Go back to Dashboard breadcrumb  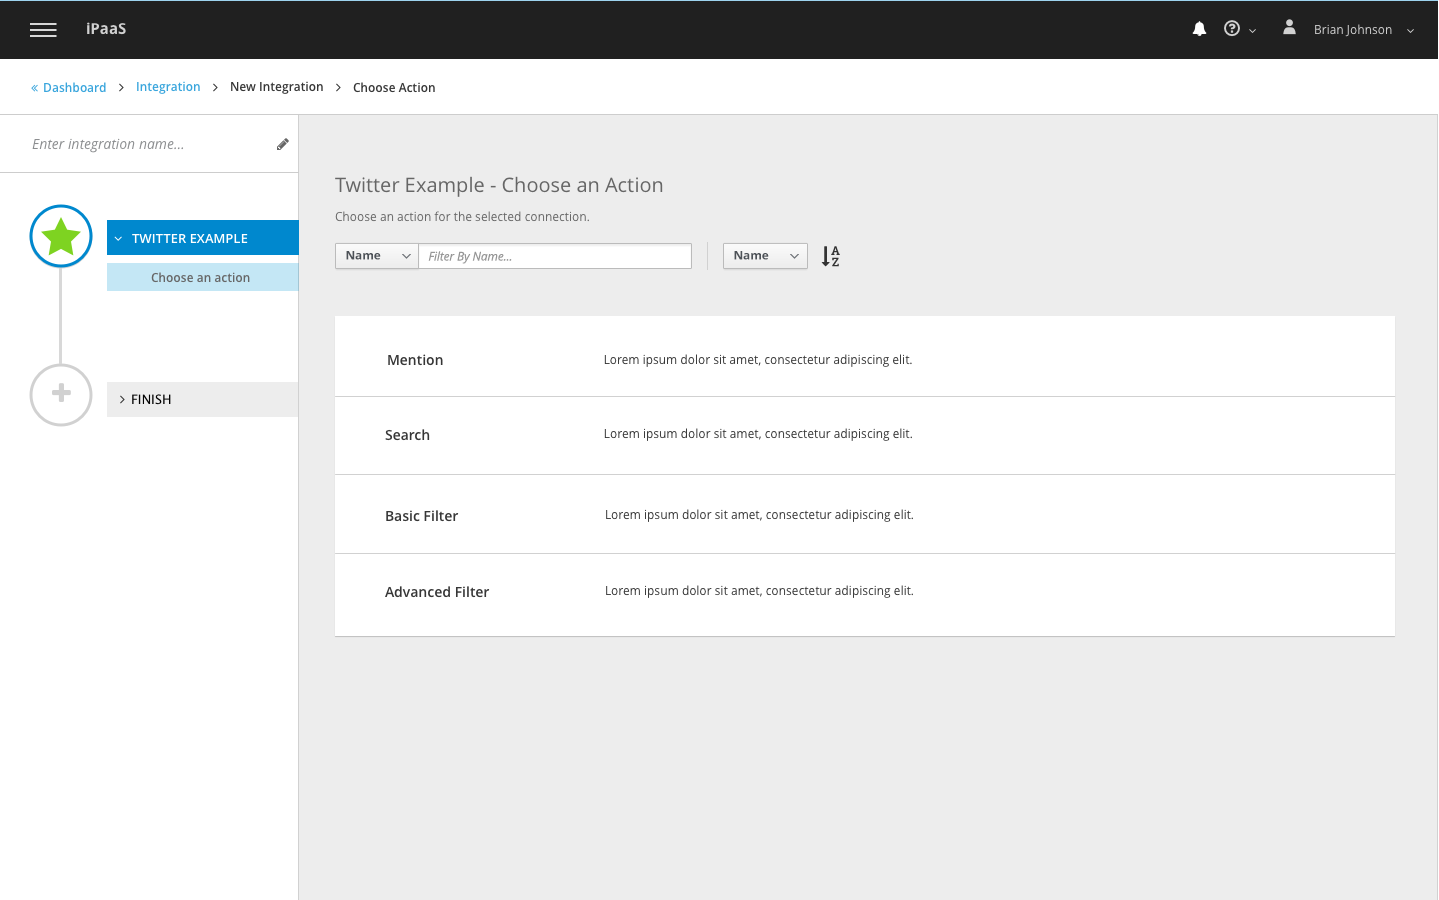point(68,88)
